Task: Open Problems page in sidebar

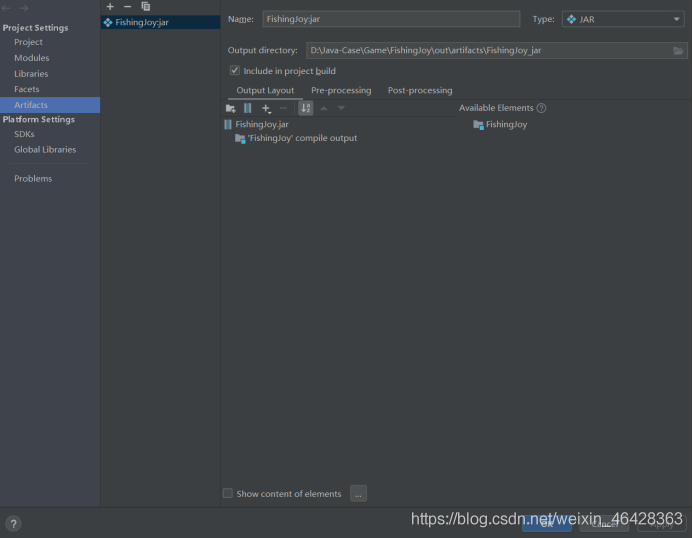Action: pos(33,179)
